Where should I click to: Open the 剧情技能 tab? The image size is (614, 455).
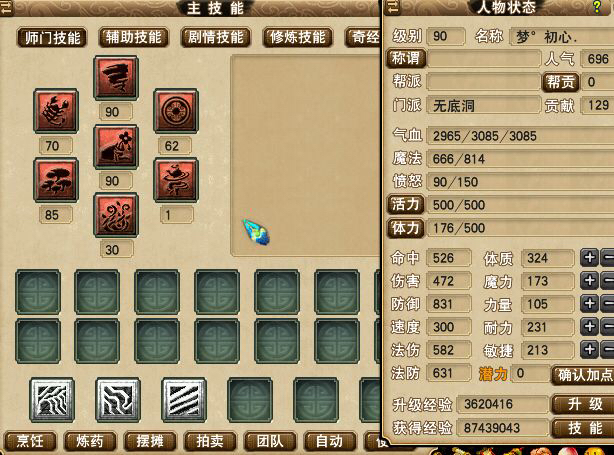click(x=215, y=38)
